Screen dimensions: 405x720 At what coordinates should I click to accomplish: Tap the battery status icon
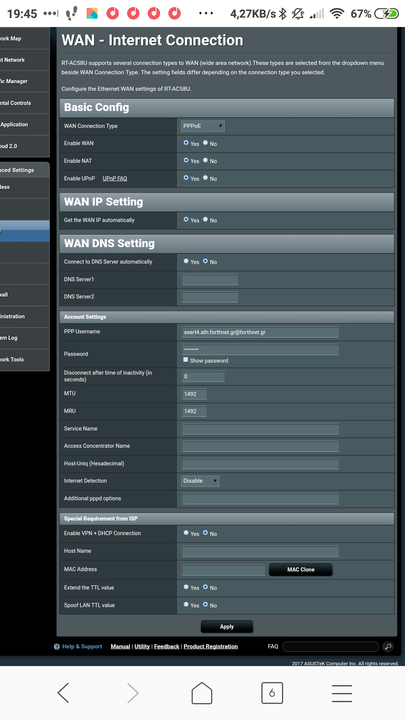click(386, 14)
